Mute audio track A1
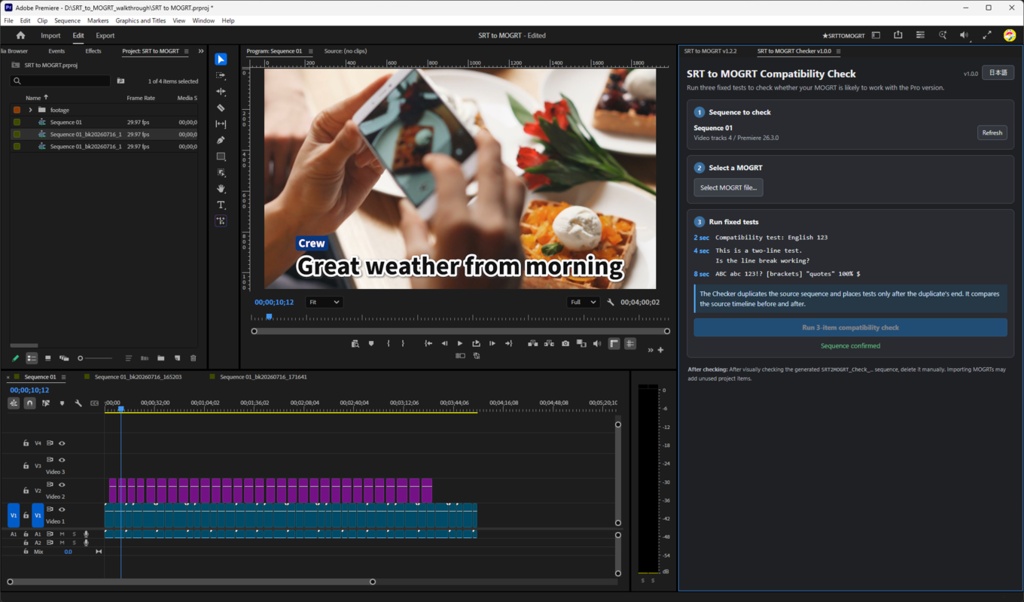The image size is (1024, 602). pyautogui.click(x=62, y=534)
